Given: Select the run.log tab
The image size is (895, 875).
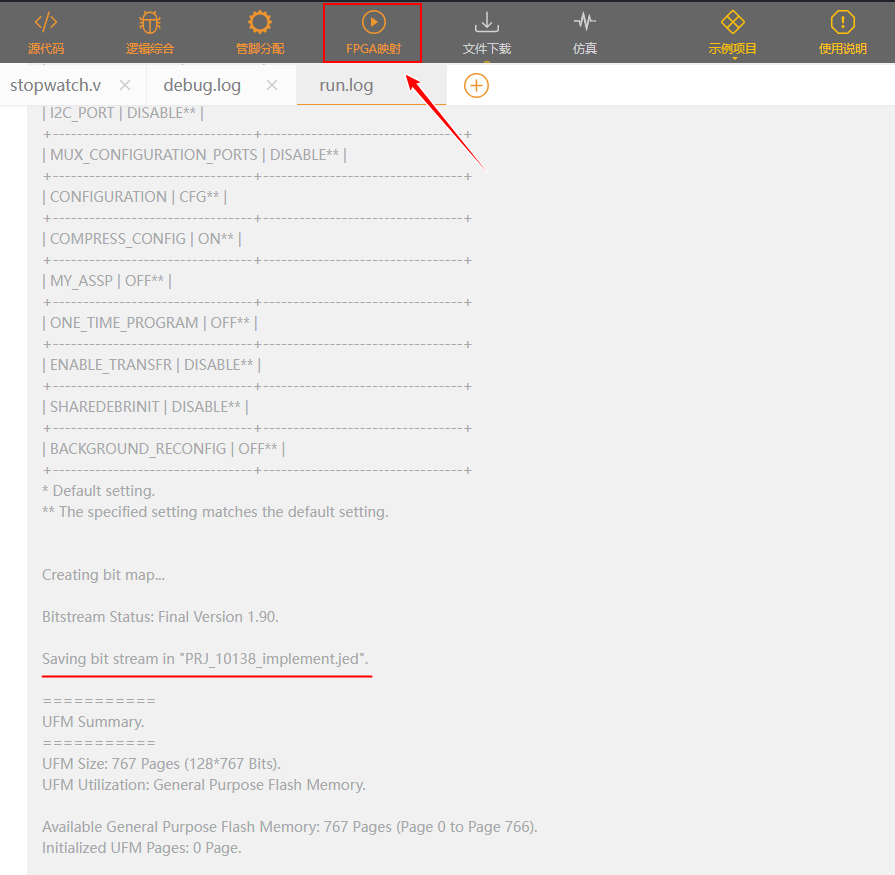Looking at the screenshot, I should [x=346, y=85].
